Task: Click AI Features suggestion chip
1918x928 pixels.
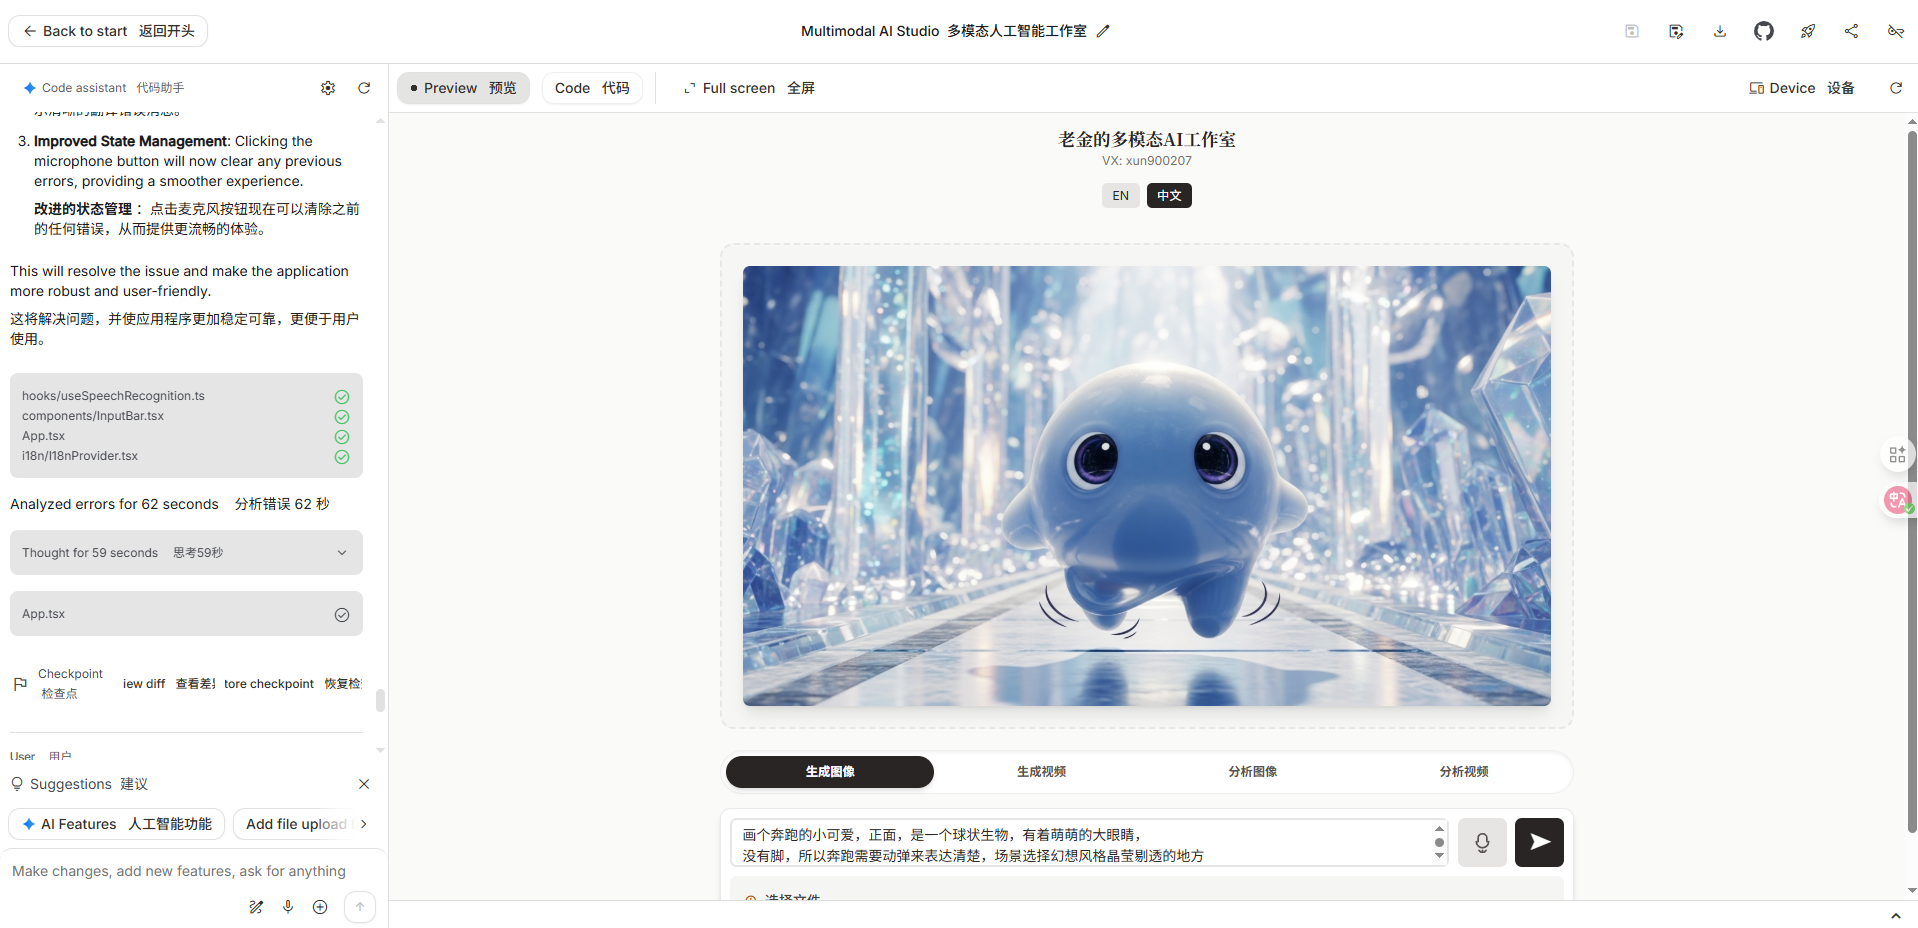Action: tap(117, 824)
